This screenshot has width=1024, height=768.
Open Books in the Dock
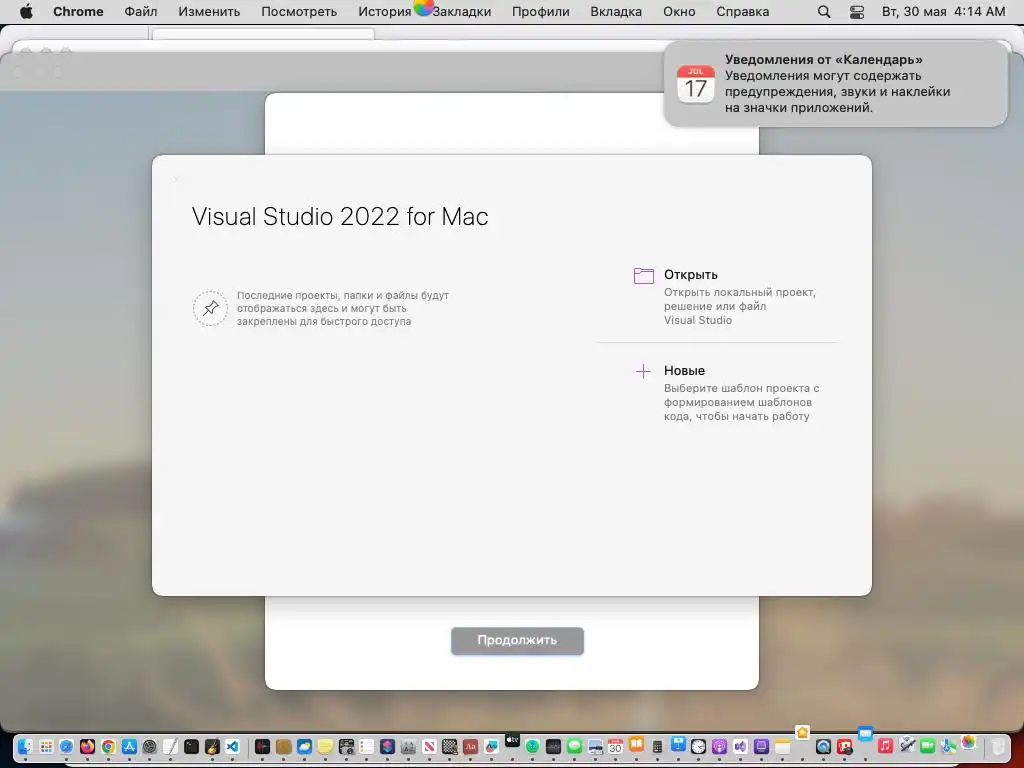click(x=636, y=744)
